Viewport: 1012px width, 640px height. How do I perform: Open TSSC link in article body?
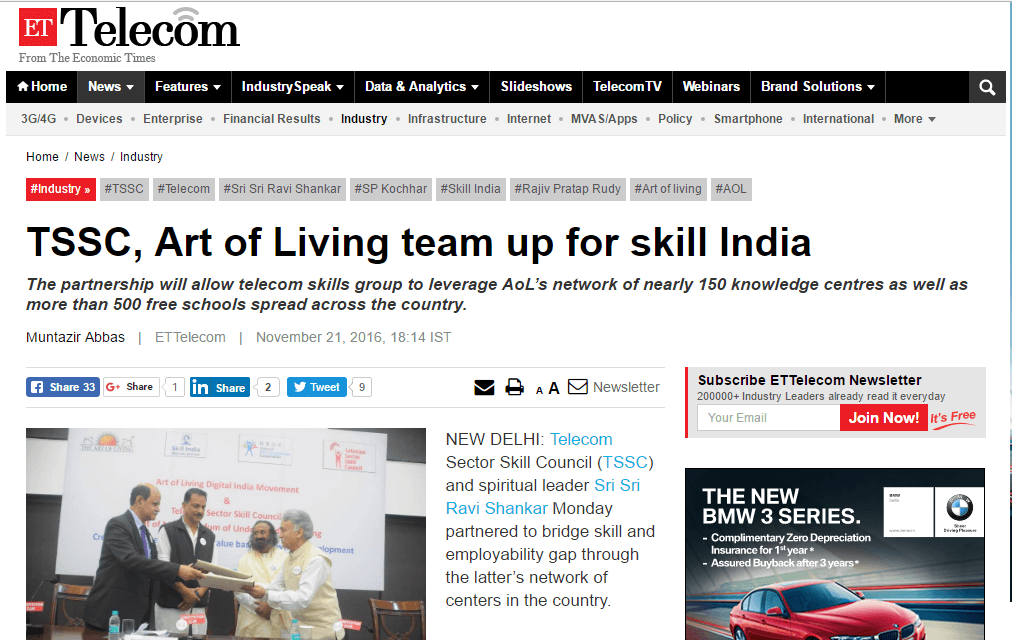point(625,463)
